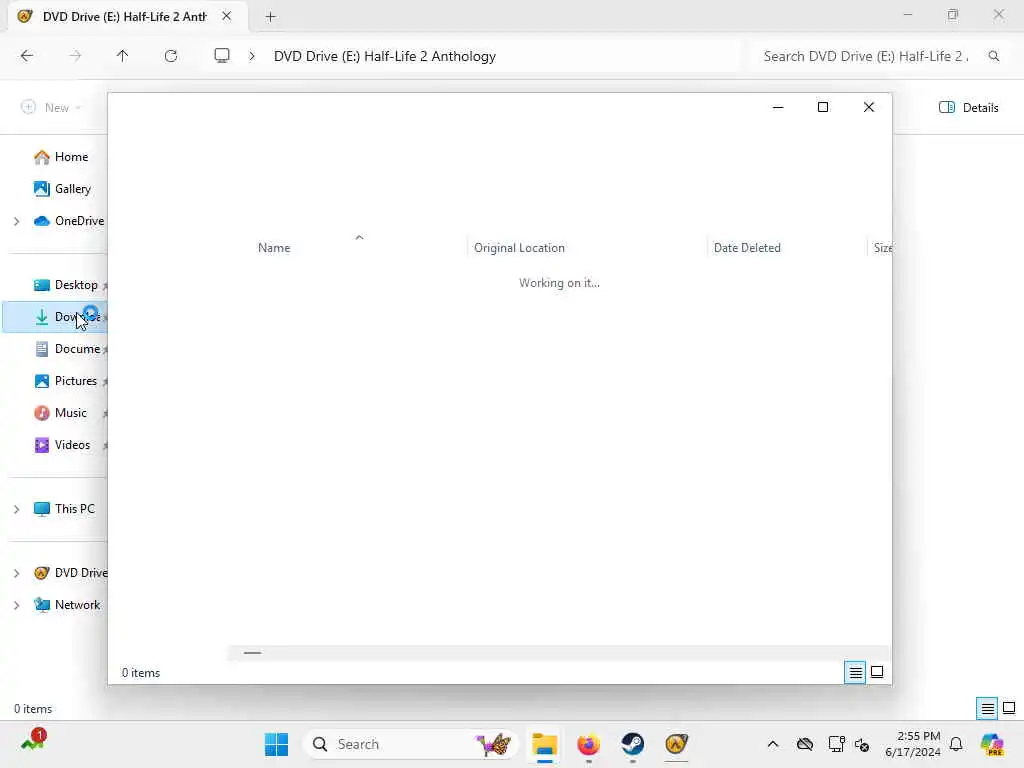Screen dimensions: 1024x768
Task: Close the DVD Drive (E:) tab
Action: pos(227,16)
